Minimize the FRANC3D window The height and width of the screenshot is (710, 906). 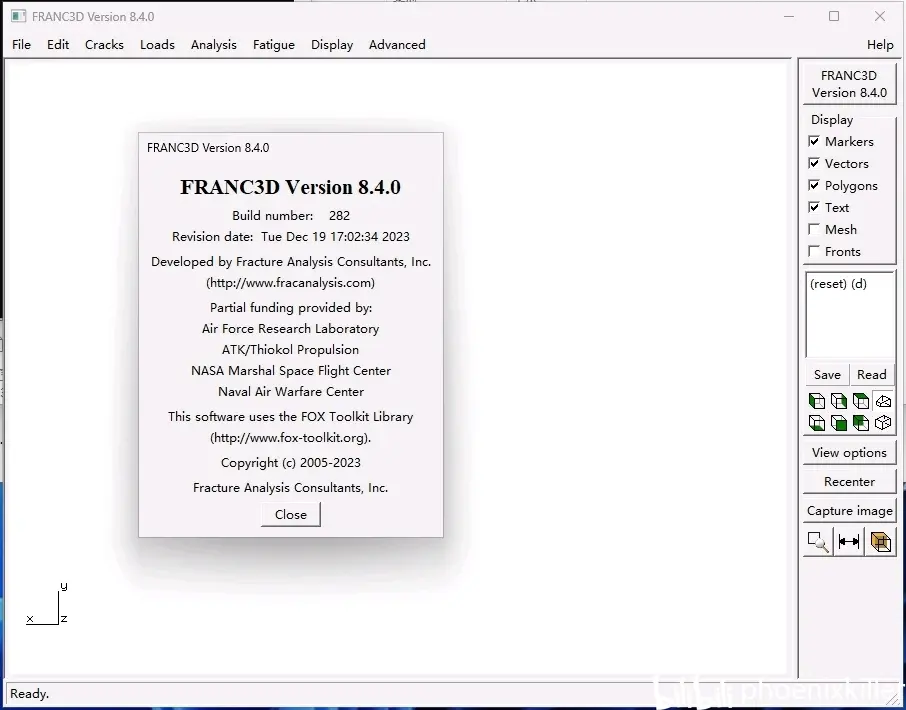coord(789,16)
